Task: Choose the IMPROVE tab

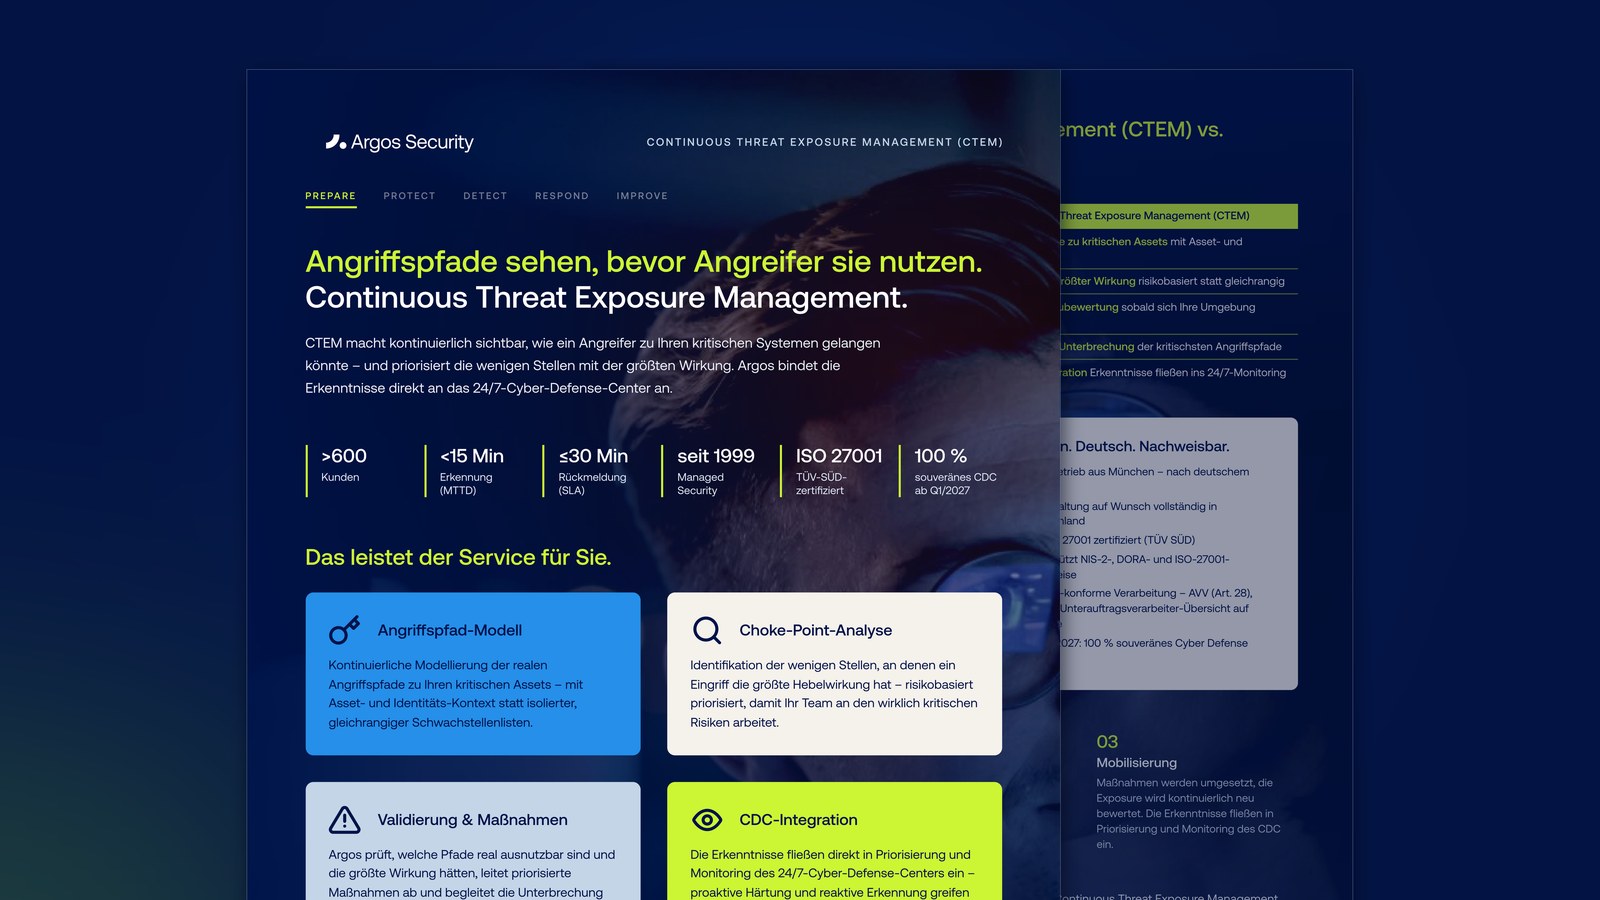Action: click(x=642, y=196)
